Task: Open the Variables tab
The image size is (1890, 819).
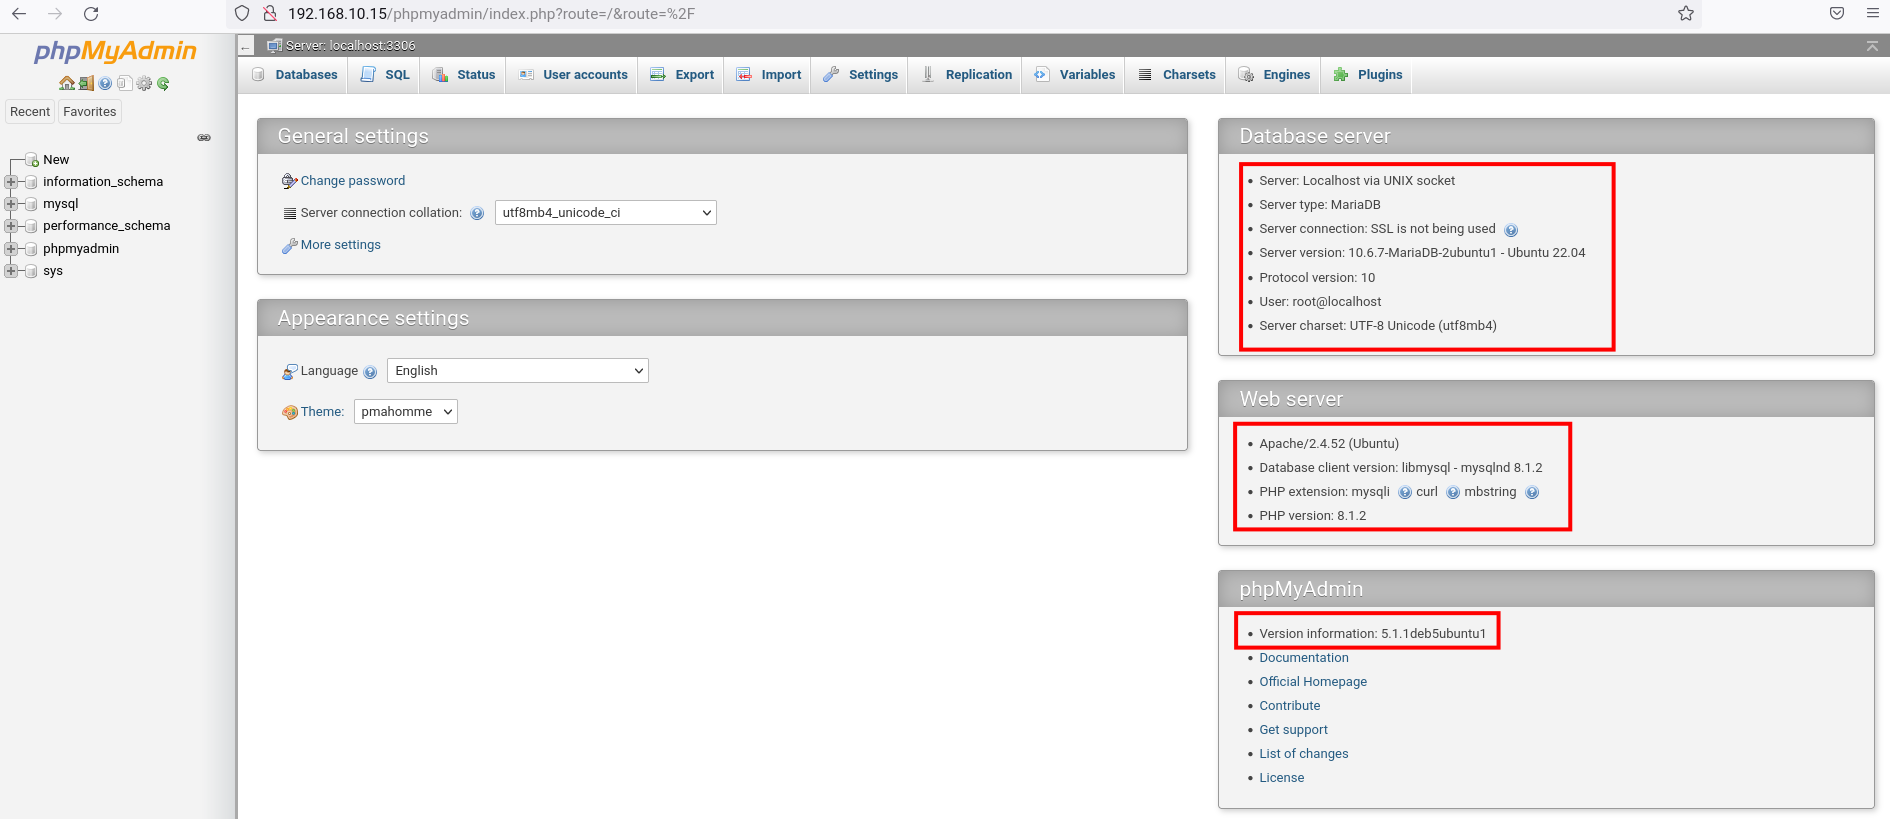Action: (x=1074, y=75)
